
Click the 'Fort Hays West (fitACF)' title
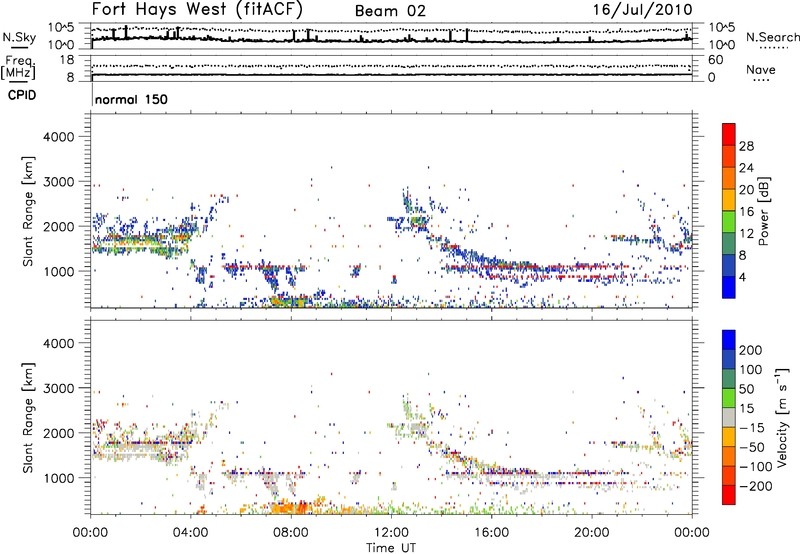[x=197, y=9]
